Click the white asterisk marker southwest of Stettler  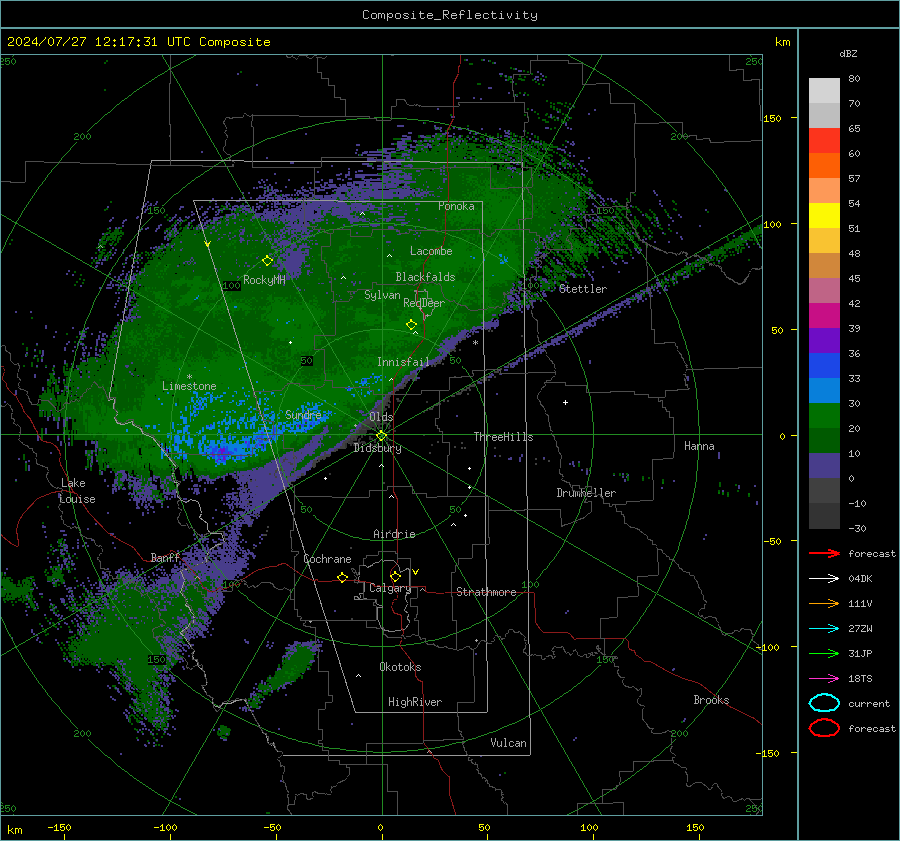click(x=475, y=343)
